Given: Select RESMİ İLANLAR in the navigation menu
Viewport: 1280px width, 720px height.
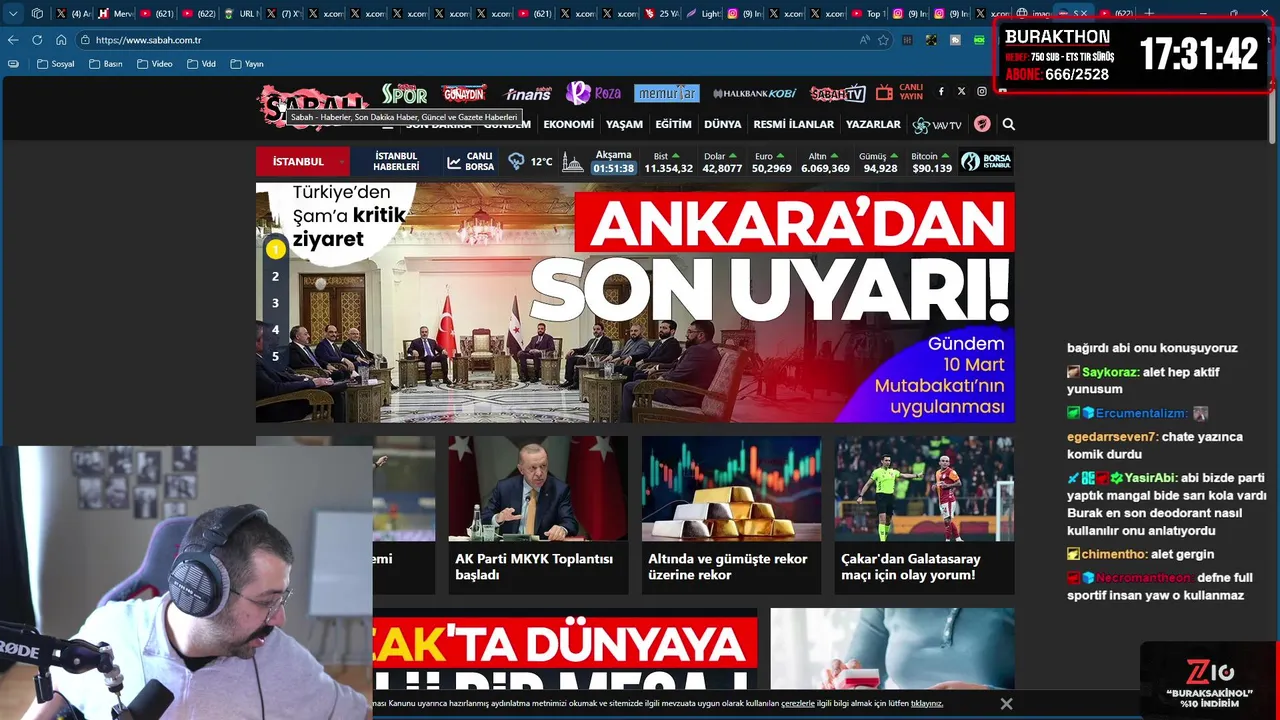Looking at the screenshot, I should [793, 124].
